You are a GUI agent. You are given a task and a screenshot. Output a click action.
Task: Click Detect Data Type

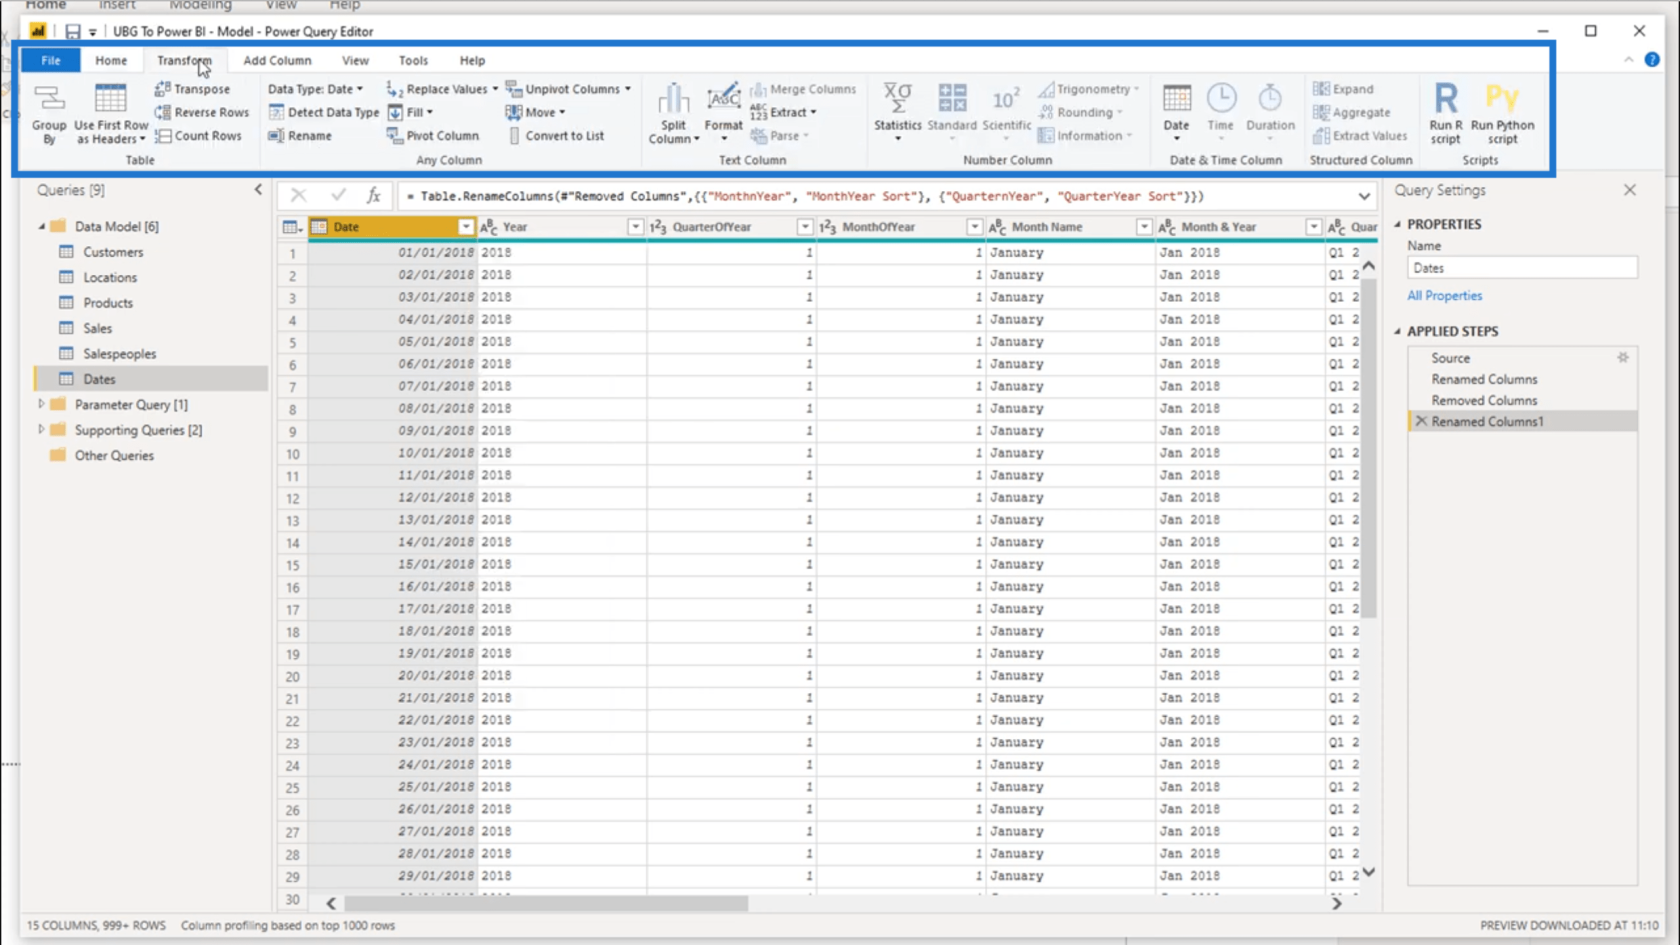324,112
